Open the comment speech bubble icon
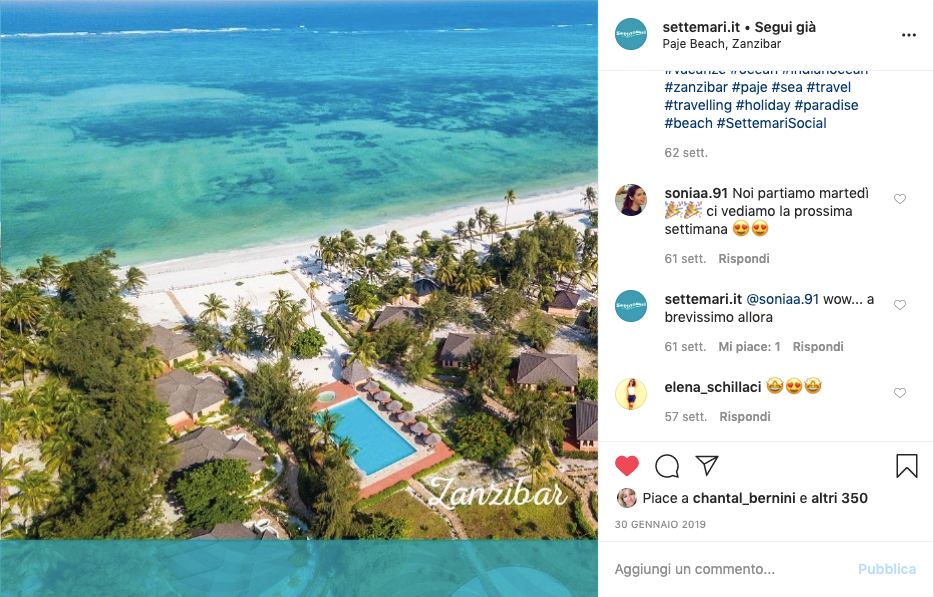The image size is (934, 597). click(x=667, y=466)
